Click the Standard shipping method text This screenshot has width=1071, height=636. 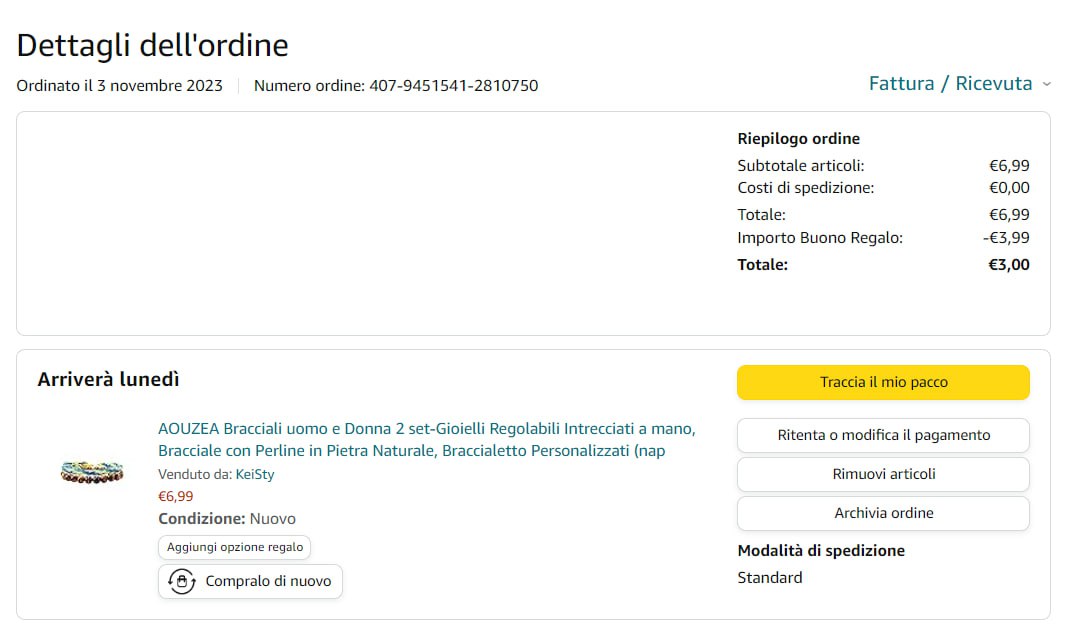769,577
